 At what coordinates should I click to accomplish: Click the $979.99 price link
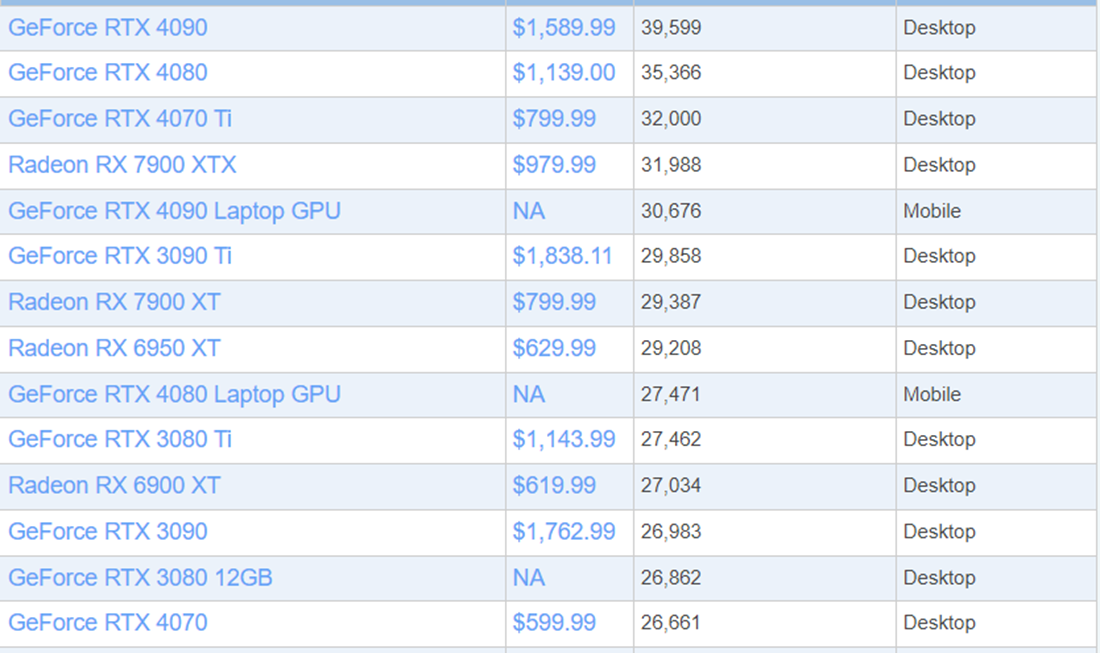coord(554,165)
